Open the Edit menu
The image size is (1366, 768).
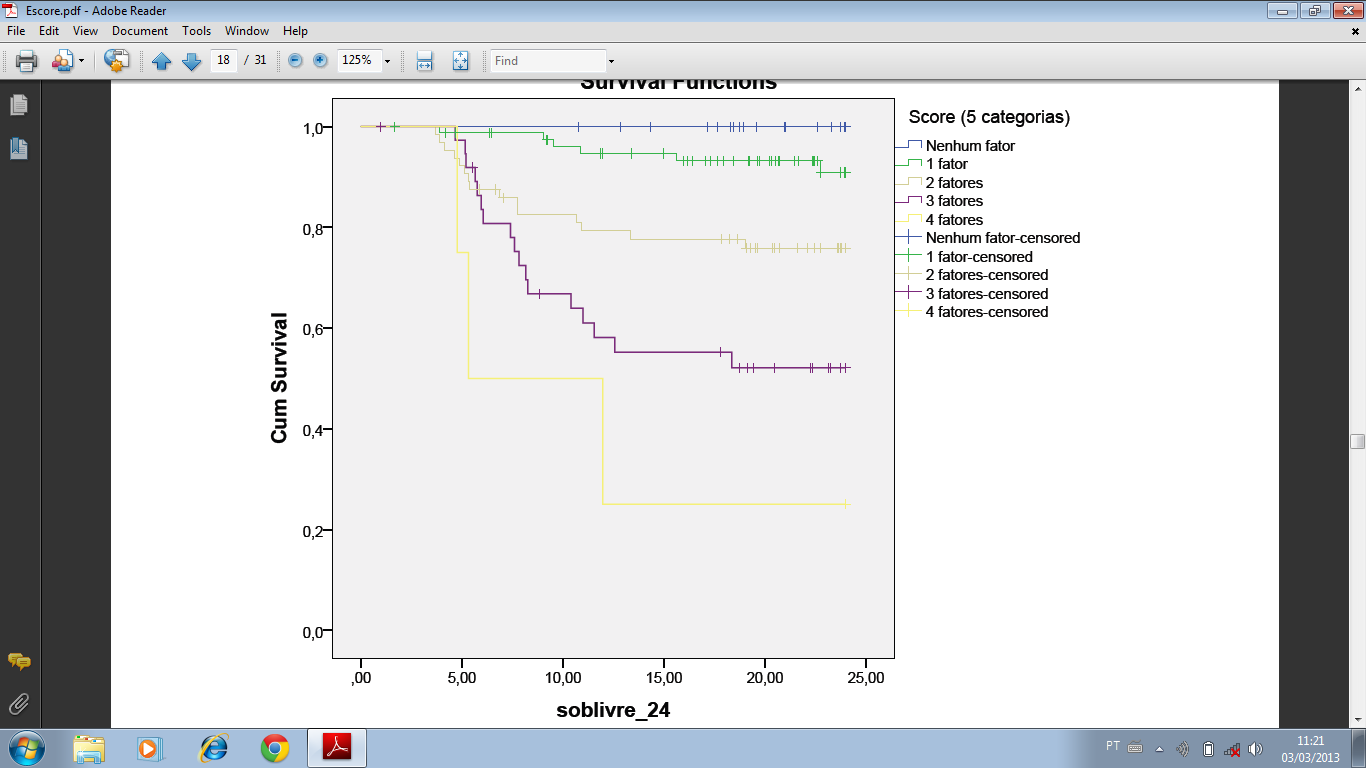click(49, 31)
